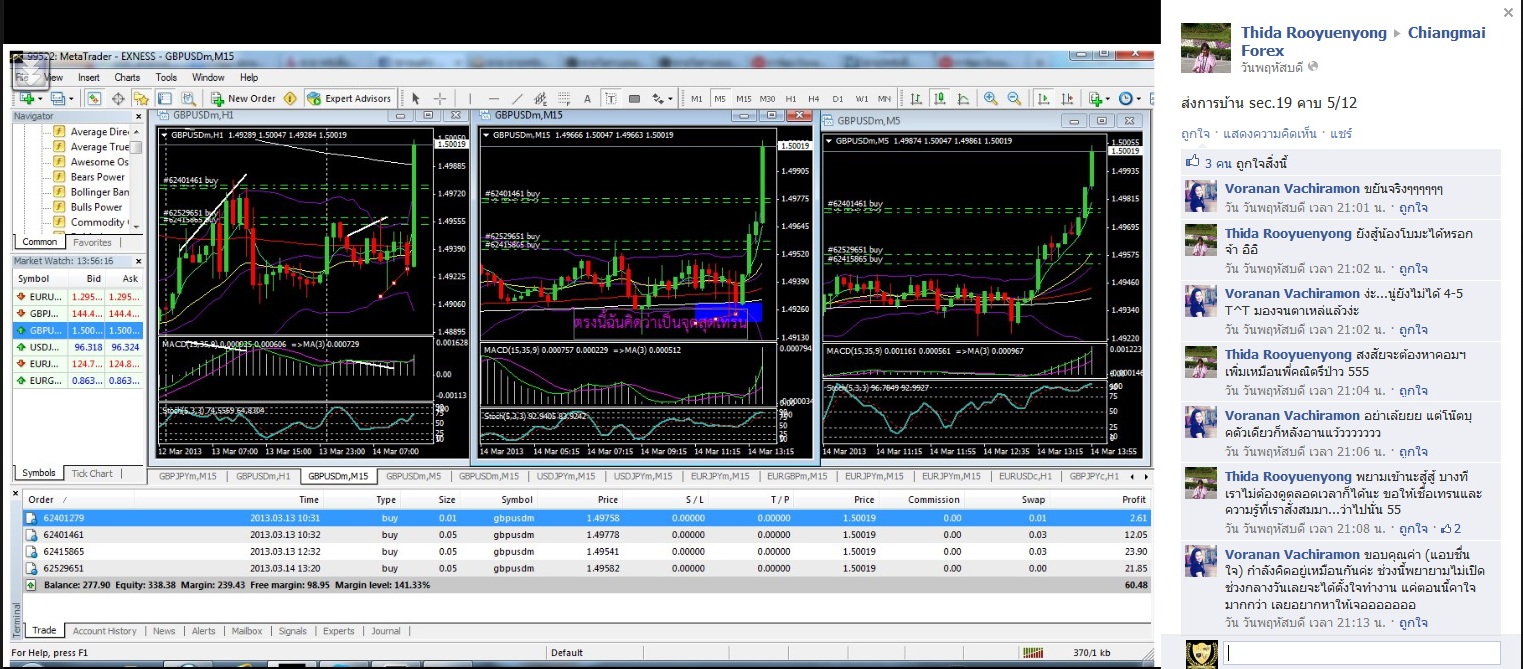Select the text 'A' drawing tool
The image size is (1523, 669).
(x=587, y=98)
